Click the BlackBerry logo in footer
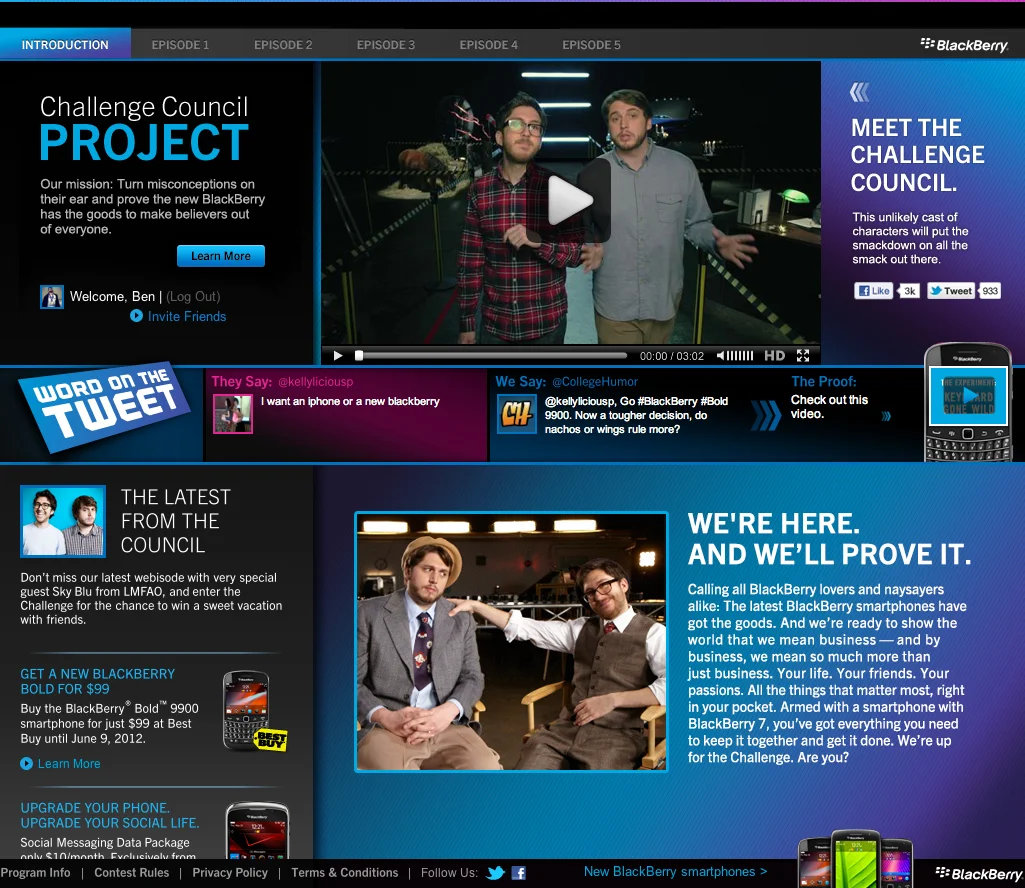 click(979, 874)
